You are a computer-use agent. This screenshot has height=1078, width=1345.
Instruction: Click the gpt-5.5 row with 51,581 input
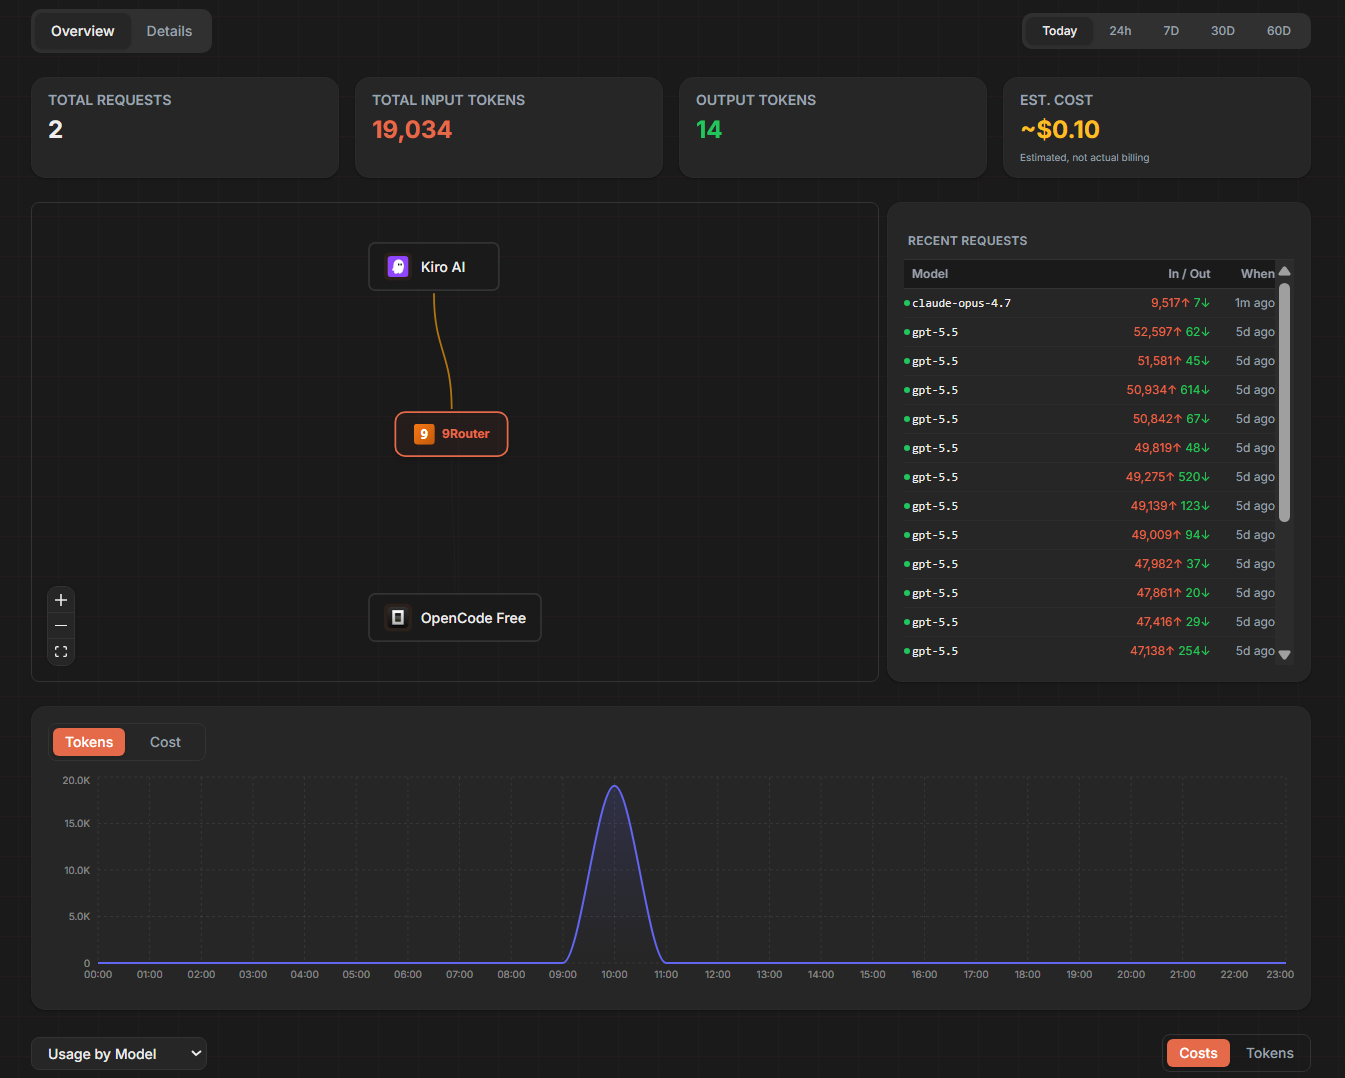click(x=1090, y=361)
